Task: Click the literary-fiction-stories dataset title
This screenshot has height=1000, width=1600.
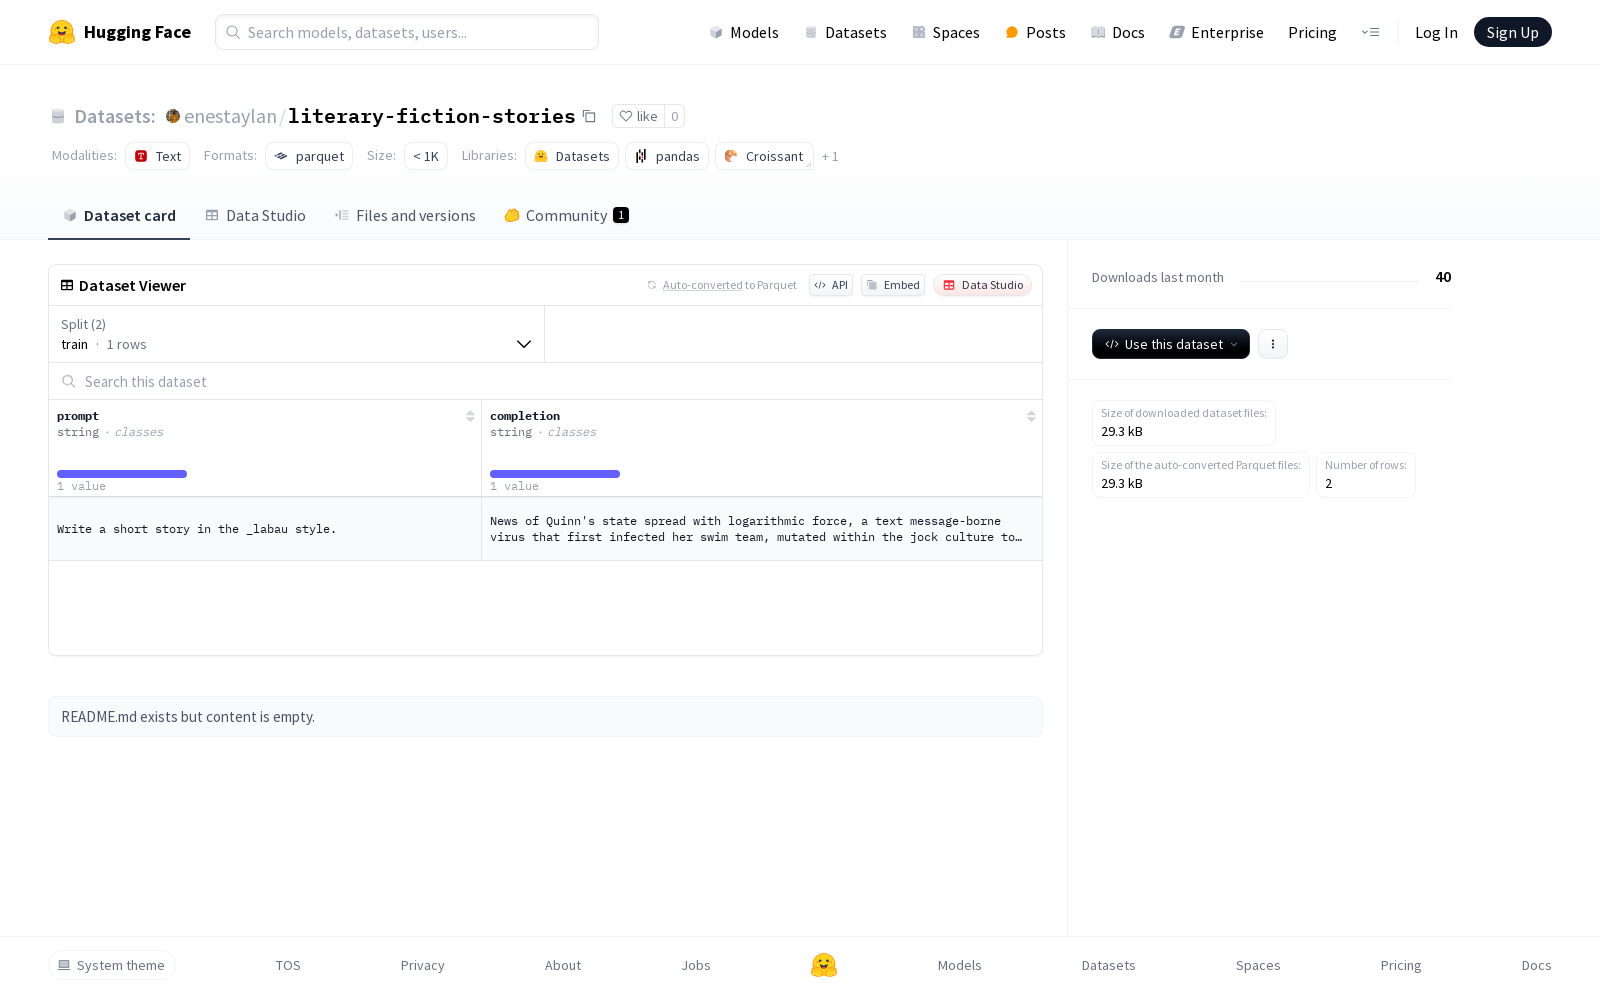Action: [432, 116]
